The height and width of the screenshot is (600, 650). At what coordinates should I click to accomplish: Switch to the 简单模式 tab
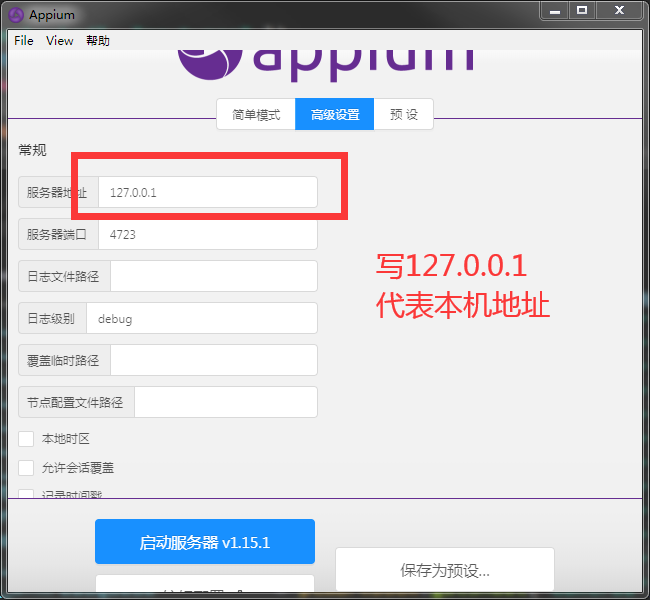point(256,114)
